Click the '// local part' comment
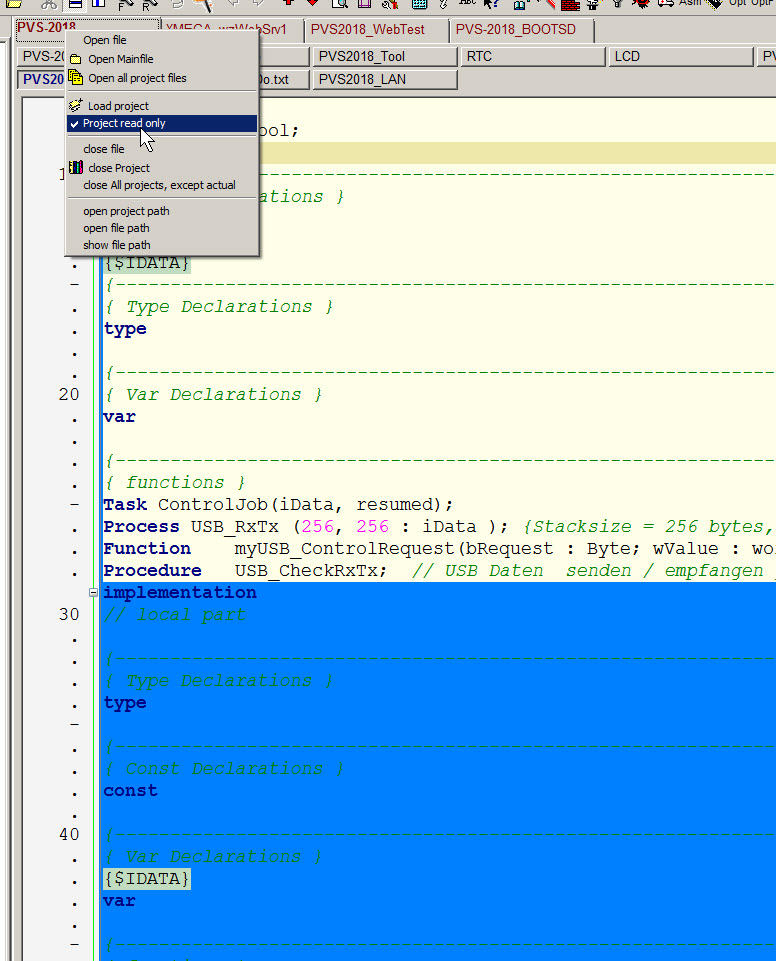The width and height of the screenshot is (776, 961). click(x=175, y=615)
